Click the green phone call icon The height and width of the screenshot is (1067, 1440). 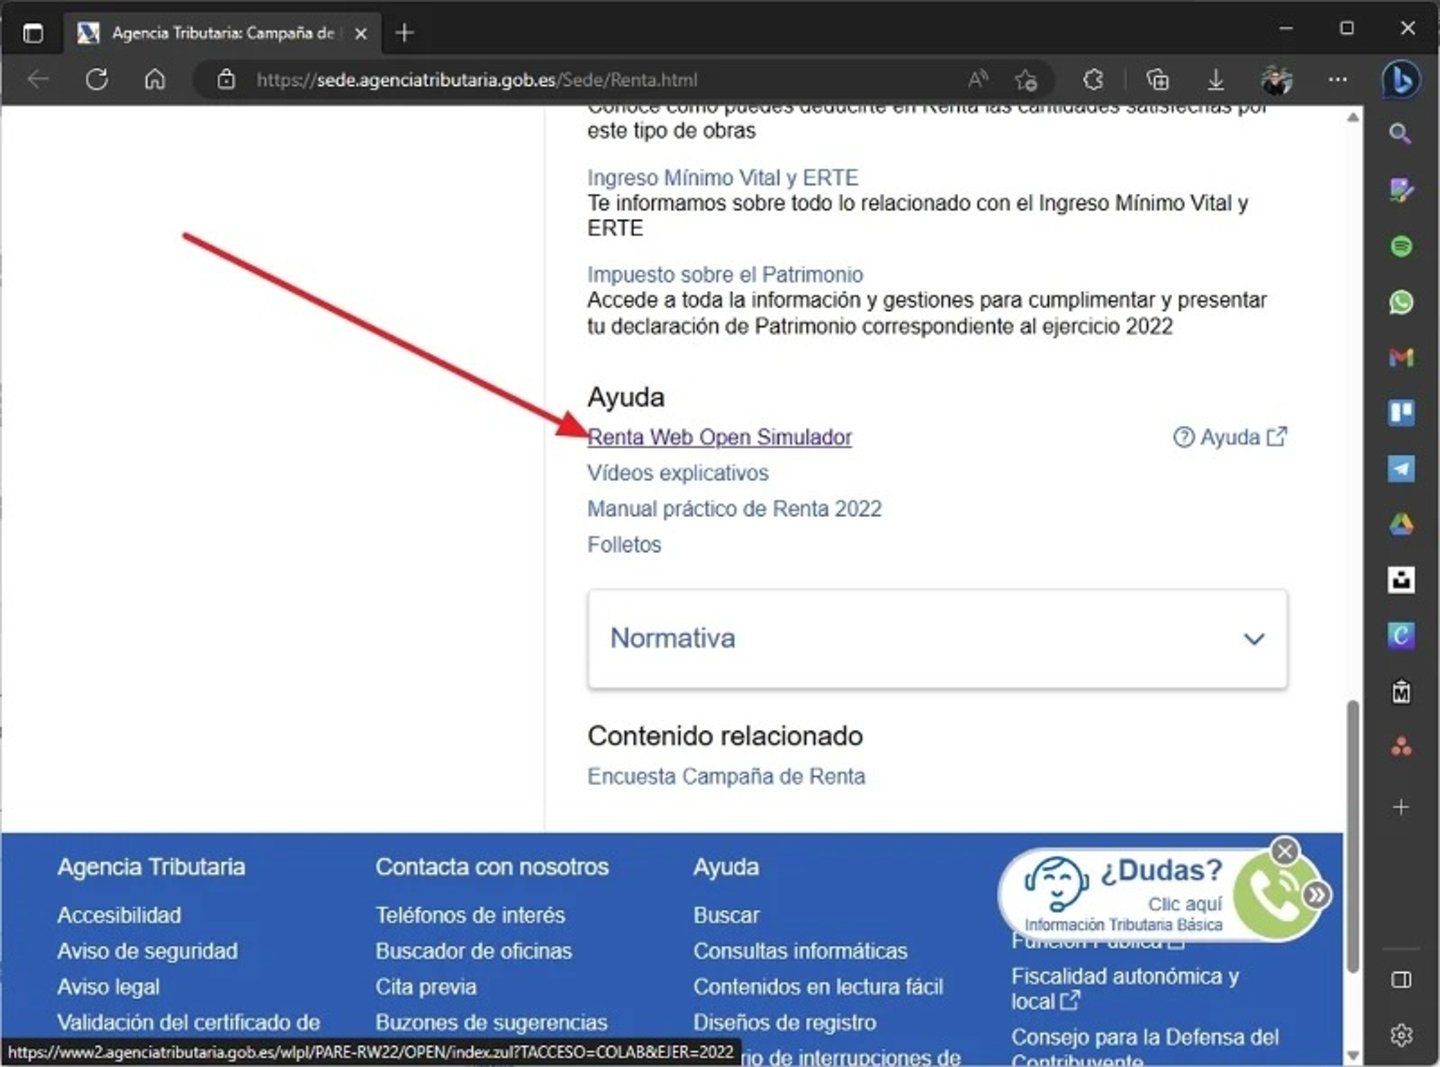(x=1272, y=896)
